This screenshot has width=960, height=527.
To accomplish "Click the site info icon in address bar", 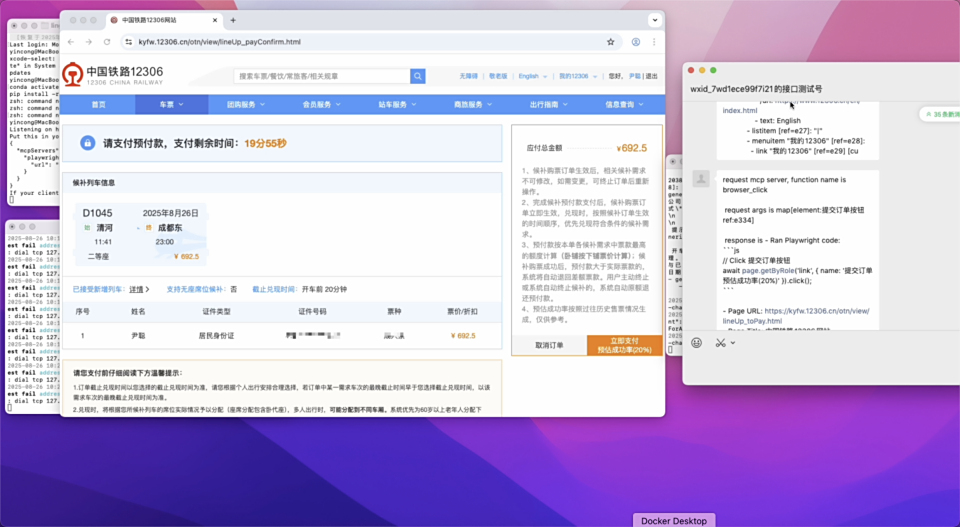I will tap(129, 42).
